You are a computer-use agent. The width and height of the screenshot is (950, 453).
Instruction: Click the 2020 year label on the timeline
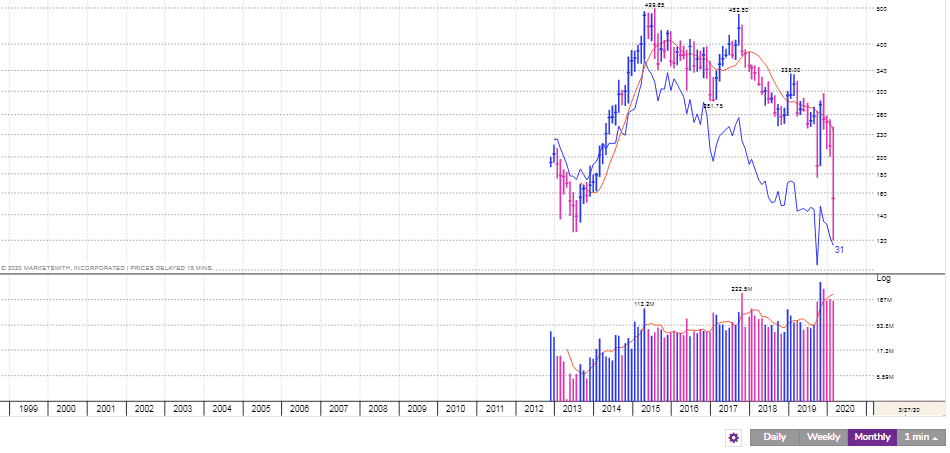click(x=845, y=409)
